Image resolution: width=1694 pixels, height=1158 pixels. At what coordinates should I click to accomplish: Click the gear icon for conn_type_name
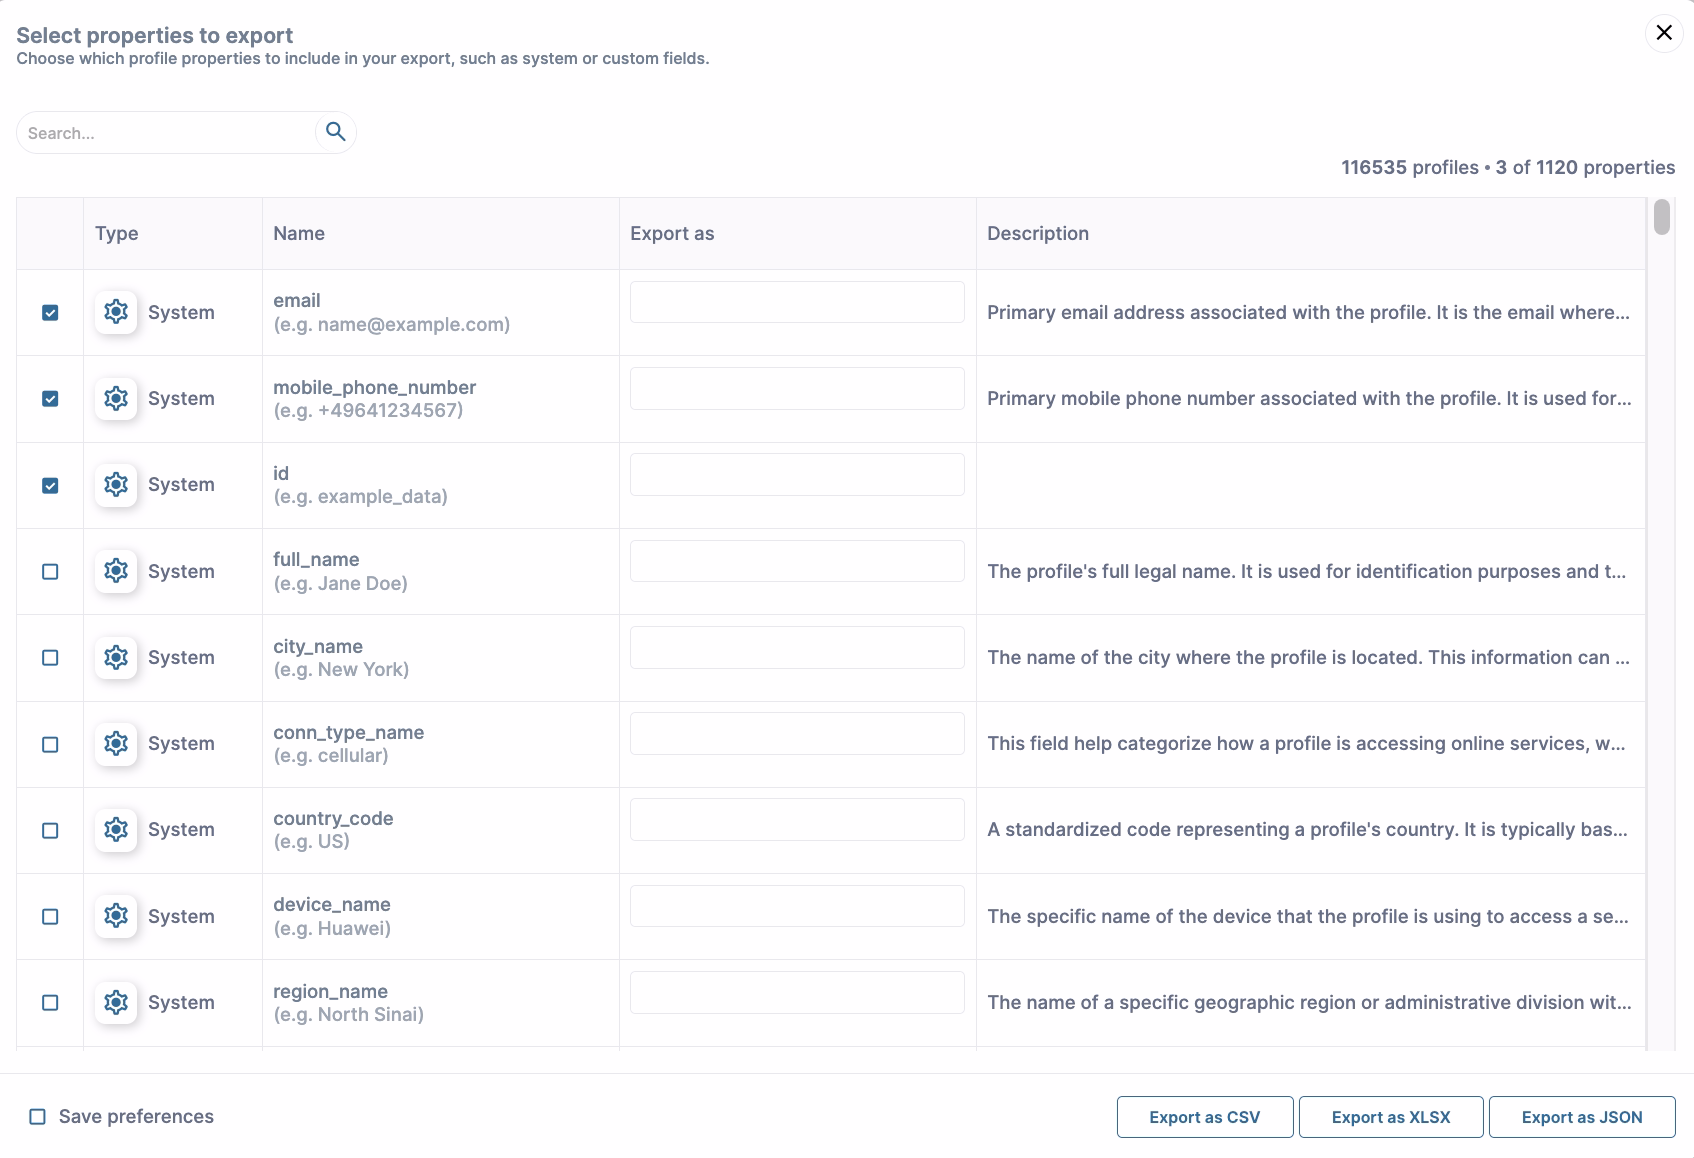tap(116, 743)
